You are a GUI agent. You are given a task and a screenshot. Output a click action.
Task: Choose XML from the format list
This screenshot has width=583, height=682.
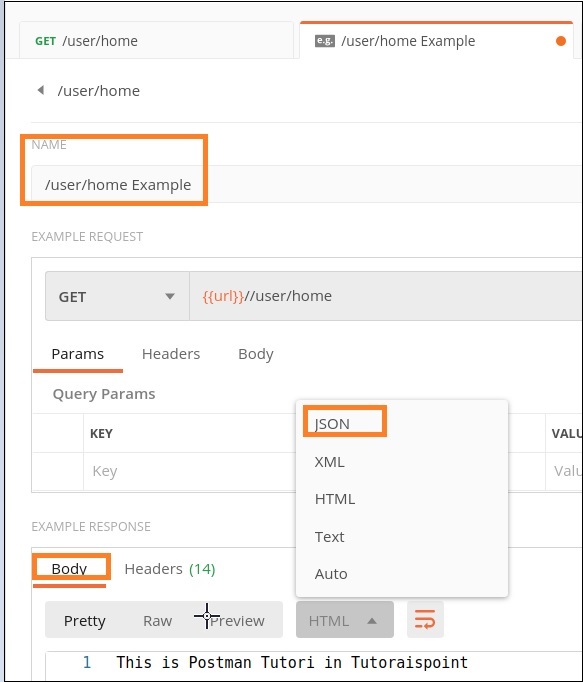tap(329, 461)
